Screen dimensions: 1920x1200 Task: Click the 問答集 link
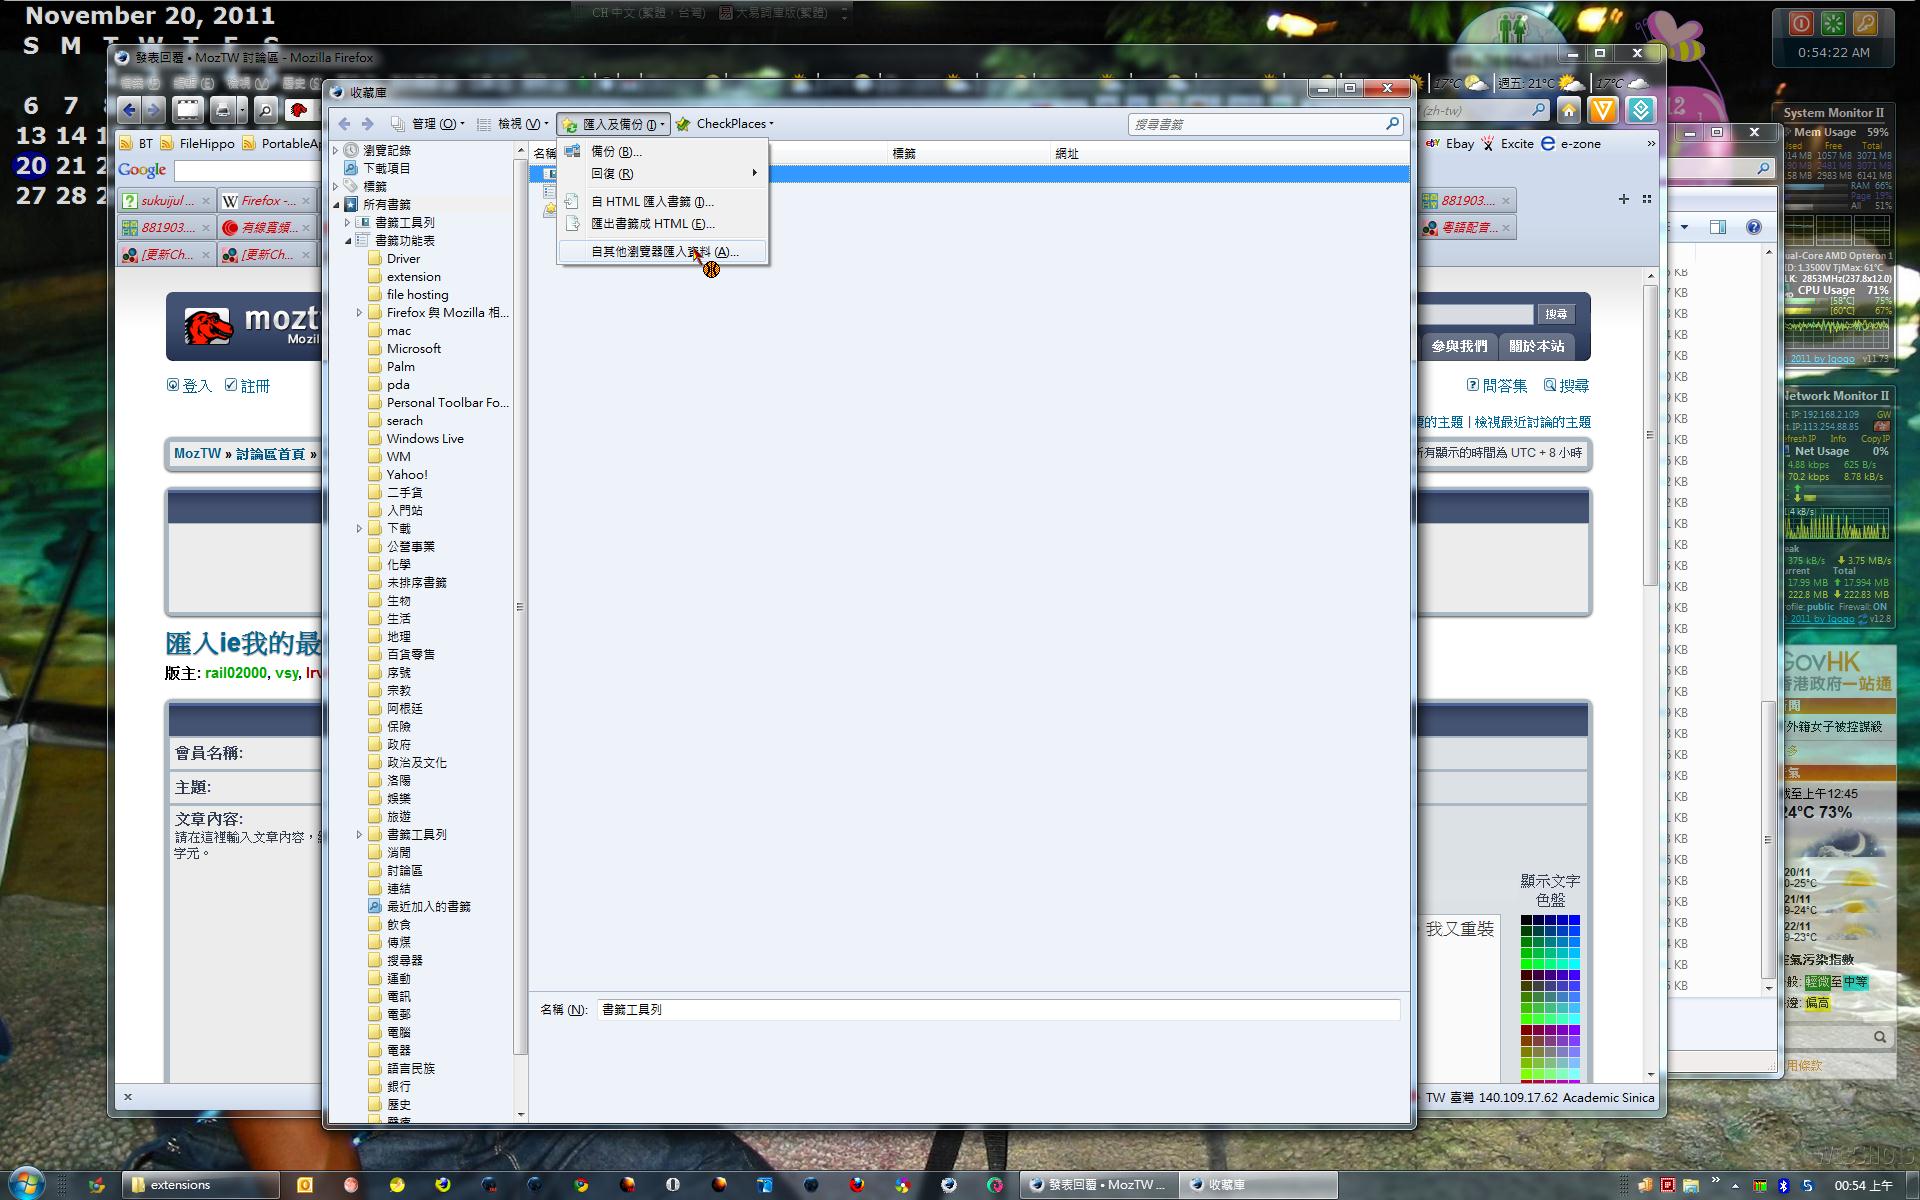pyautogui.click(x=1504, y=386)
